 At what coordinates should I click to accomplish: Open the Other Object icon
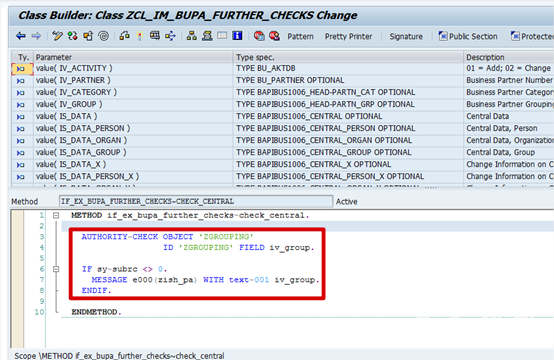click(88, 36)
